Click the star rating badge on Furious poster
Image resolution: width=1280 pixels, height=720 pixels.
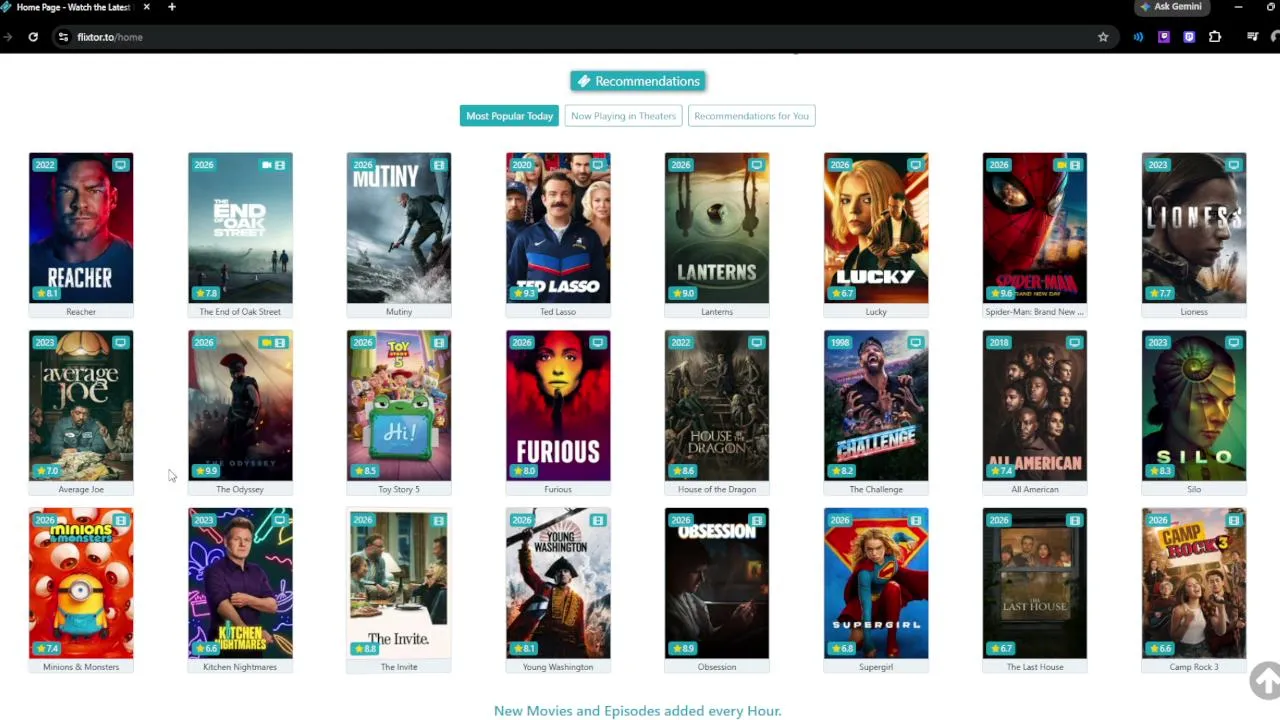(524, 471)
